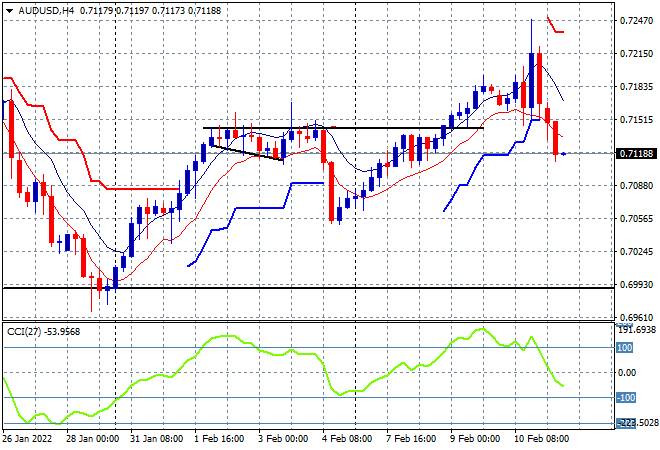Screen dimensions: 660x450
Task: Click the CCI 100 level marker
Action: click(x=625, y=348)
